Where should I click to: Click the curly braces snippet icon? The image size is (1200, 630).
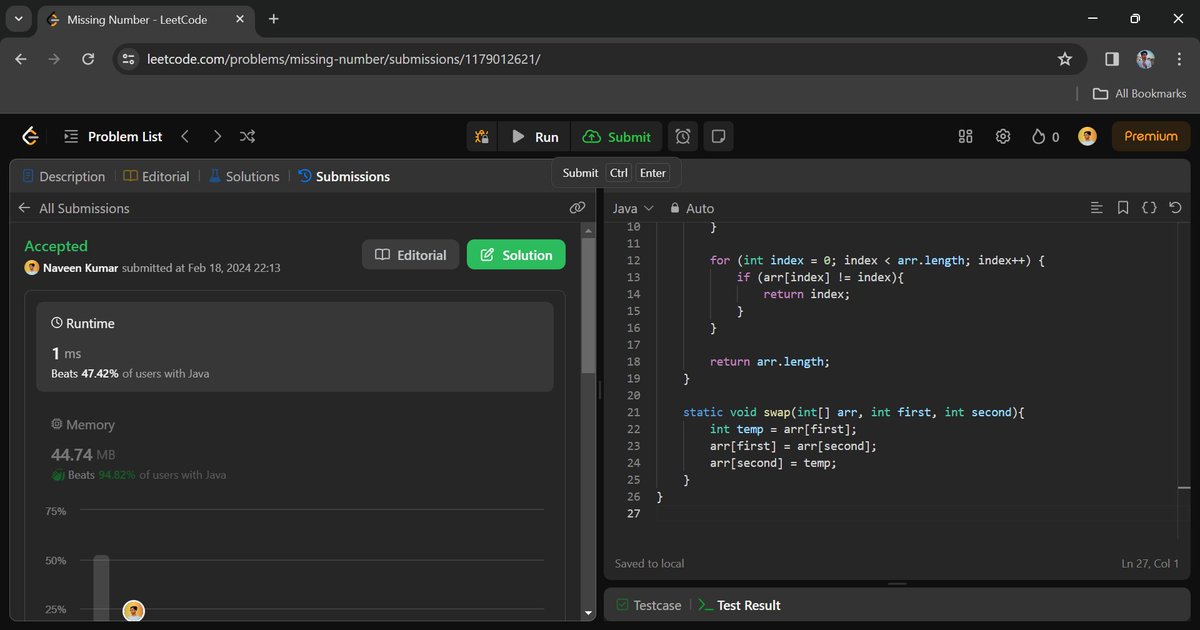1149,208
